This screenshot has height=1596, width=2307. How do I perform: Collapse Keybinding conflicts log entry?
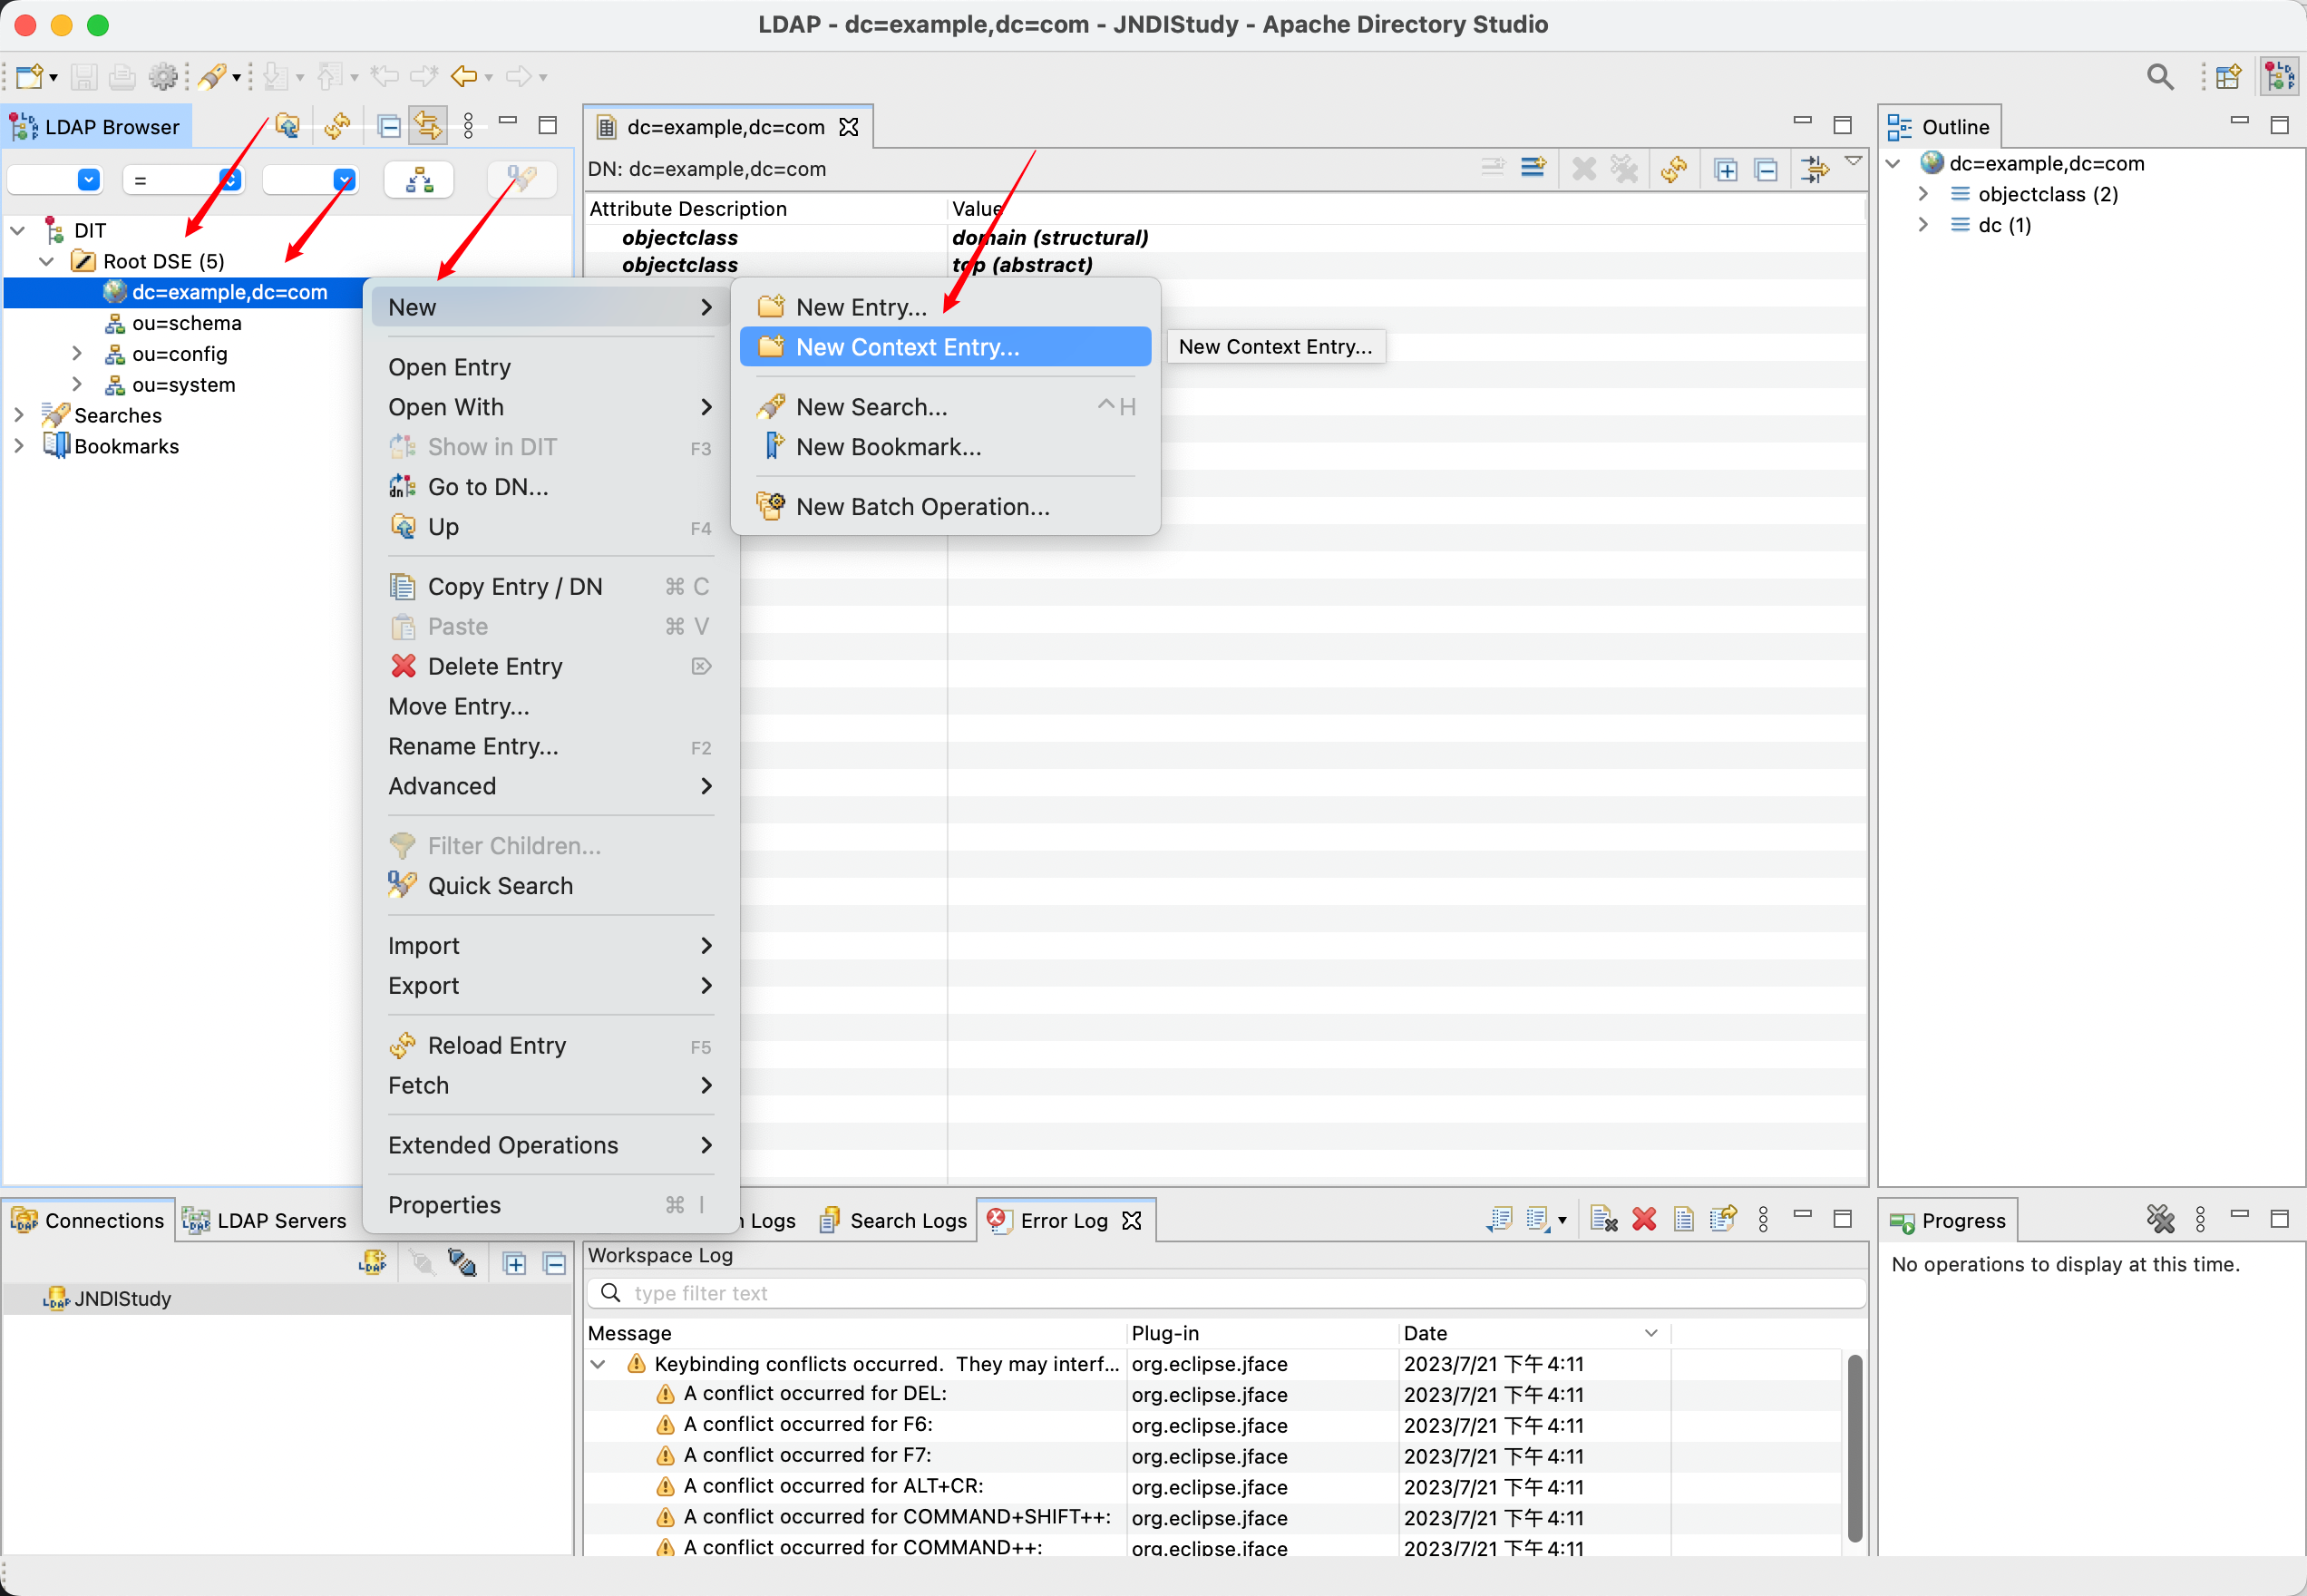[598, 1364]
